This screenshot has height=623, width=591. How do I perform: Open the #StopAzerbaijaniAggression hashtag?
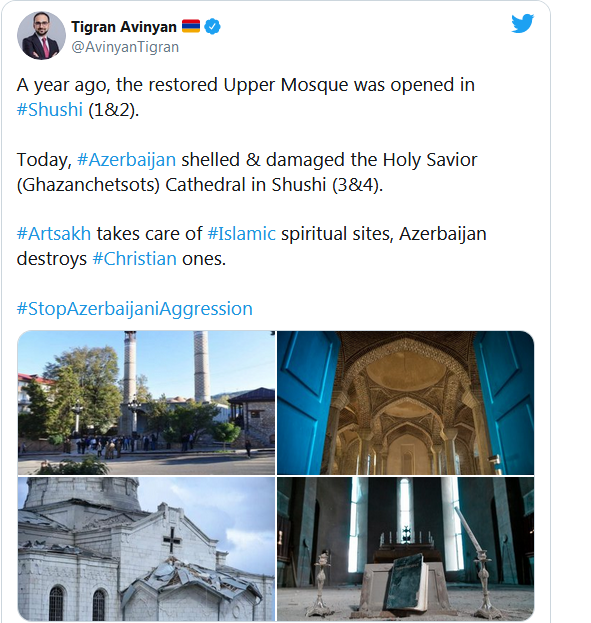[x=135, y=309]
